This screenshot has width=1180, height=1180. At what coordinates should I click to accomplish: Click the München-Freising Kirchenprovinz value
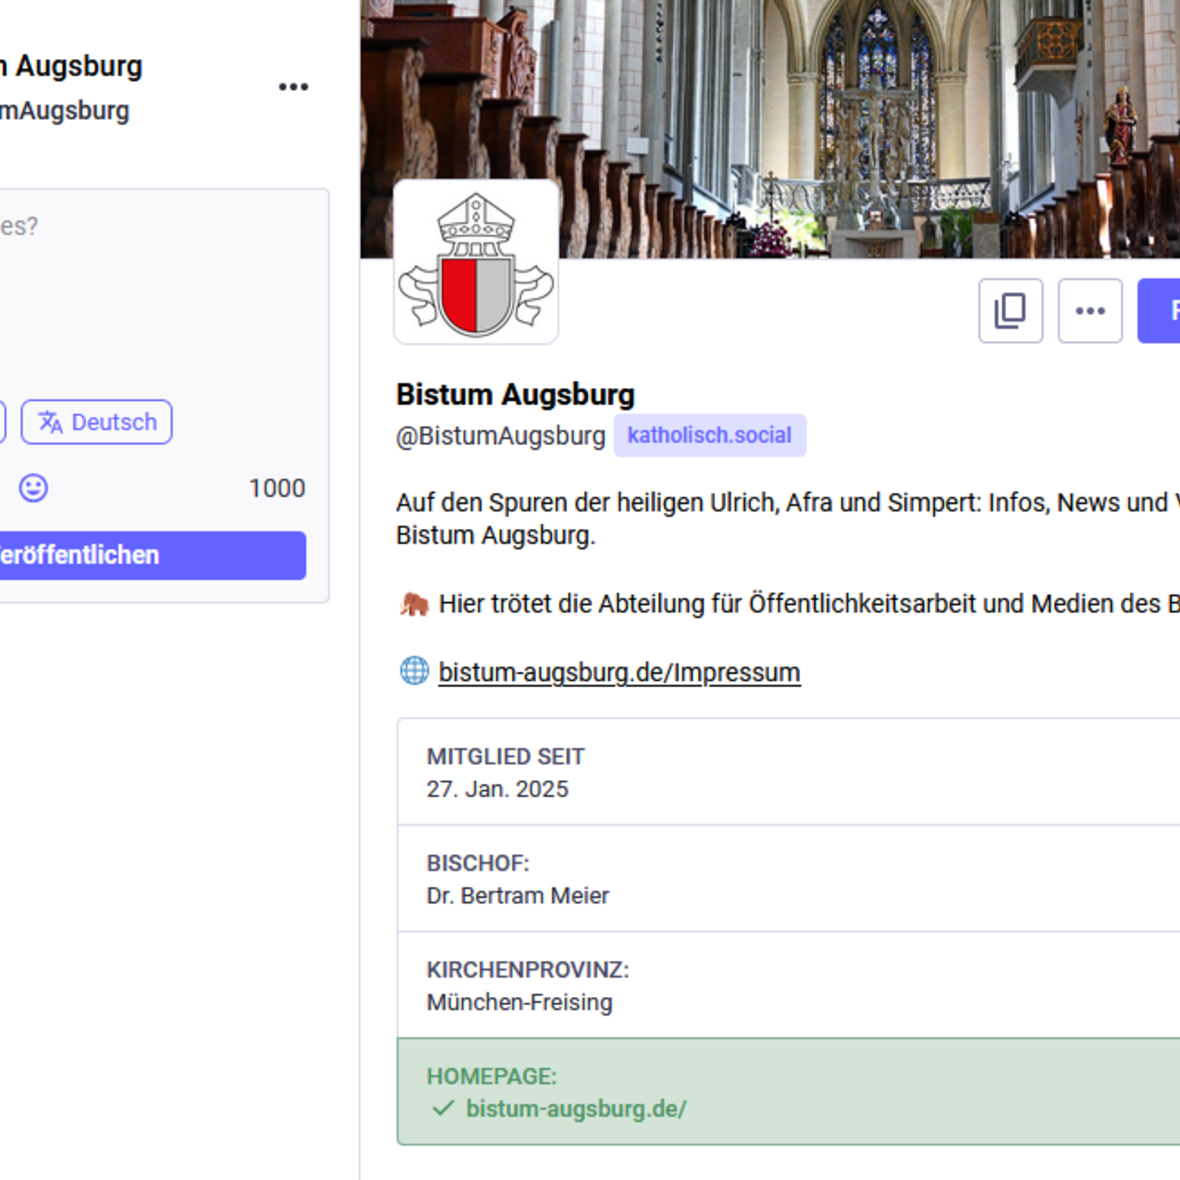pyautogui.click(x=519, y=1002)
